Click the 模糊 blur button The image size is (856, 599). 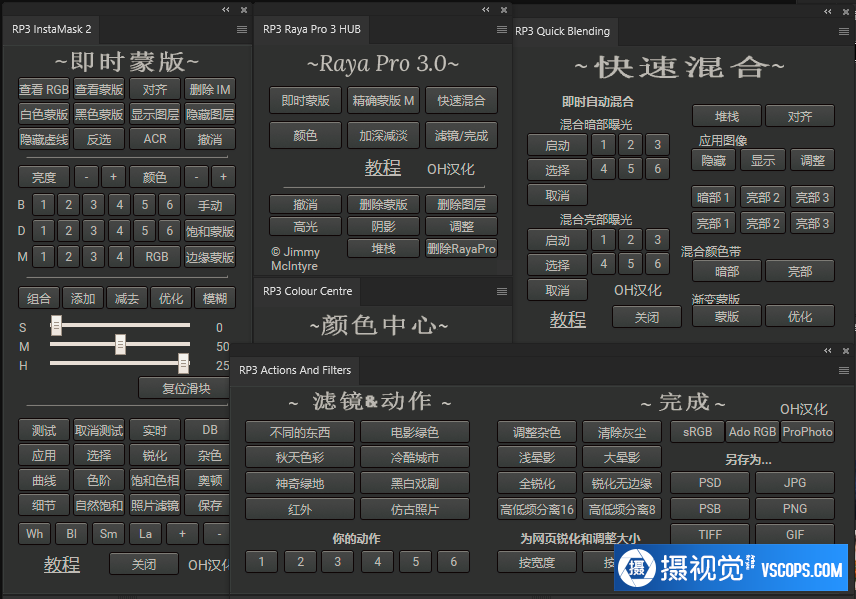click(215, 298)
